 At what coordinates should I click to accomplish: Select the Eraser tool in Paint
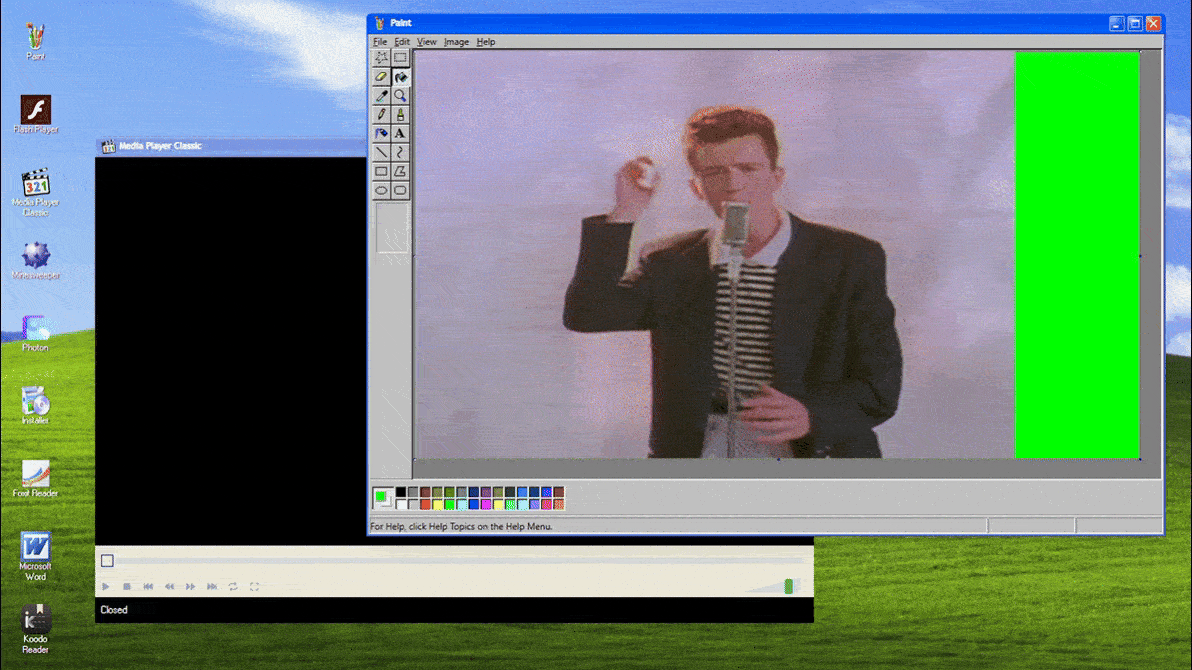tap(381, 77)
